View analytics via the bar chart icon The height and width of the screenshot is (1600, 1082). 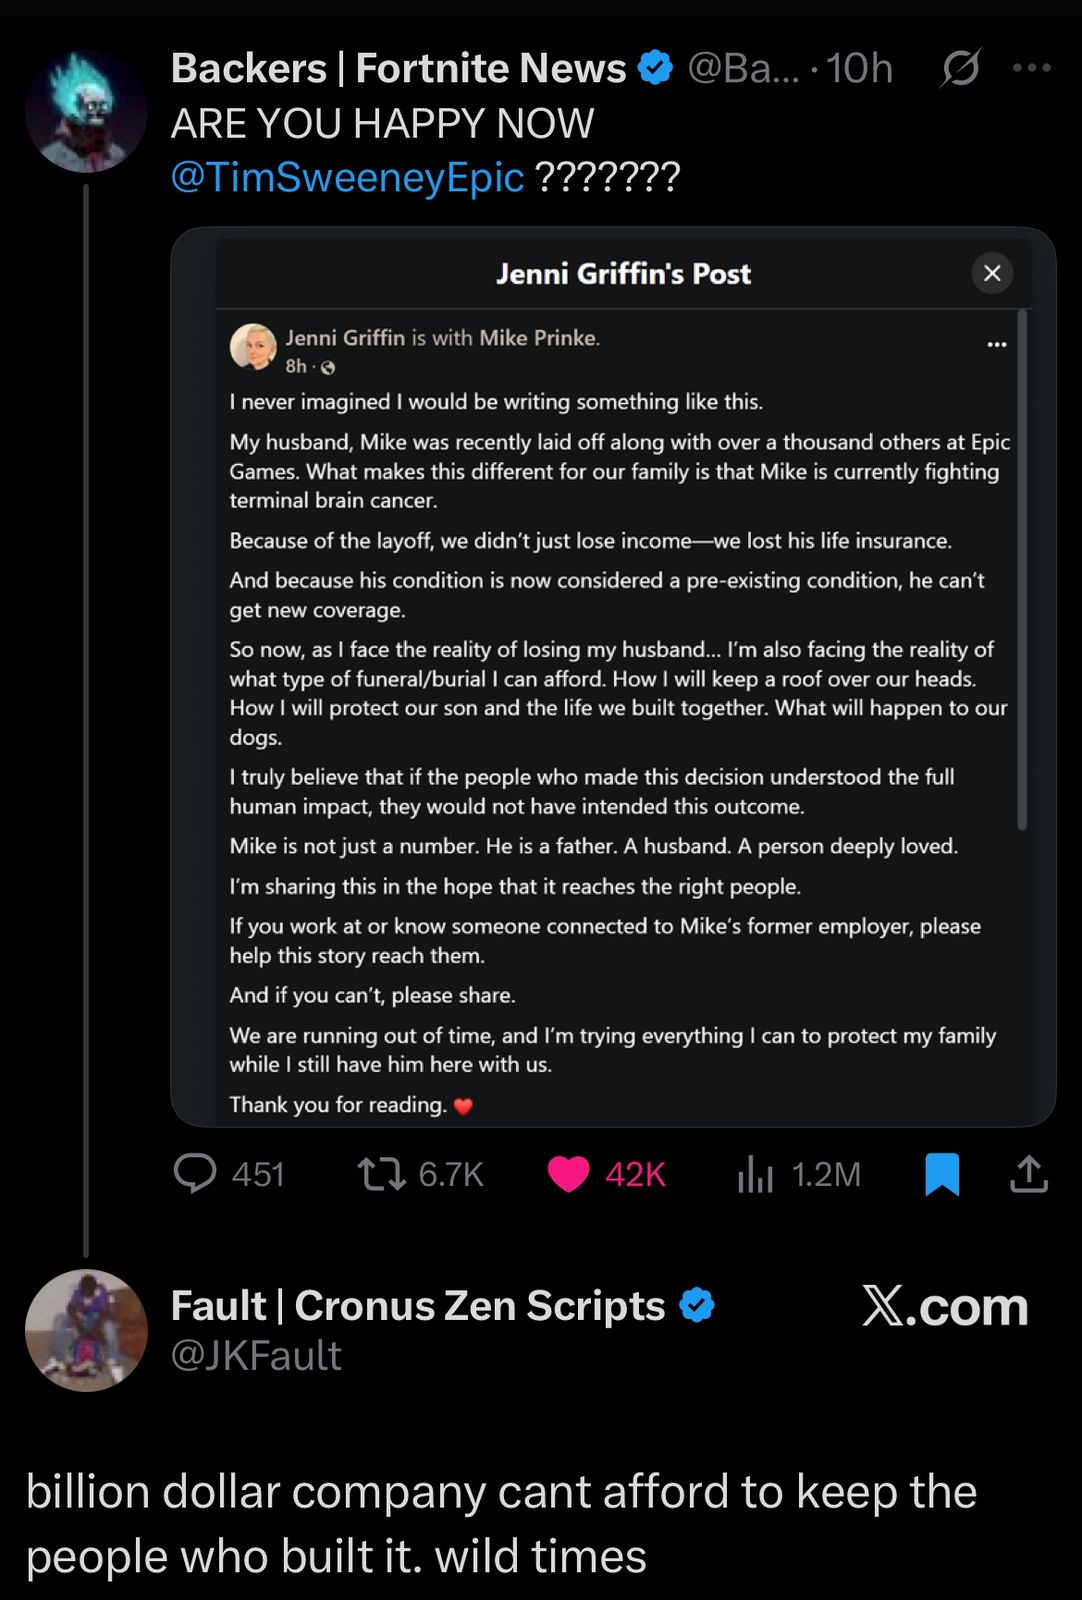coord(755,1175)
